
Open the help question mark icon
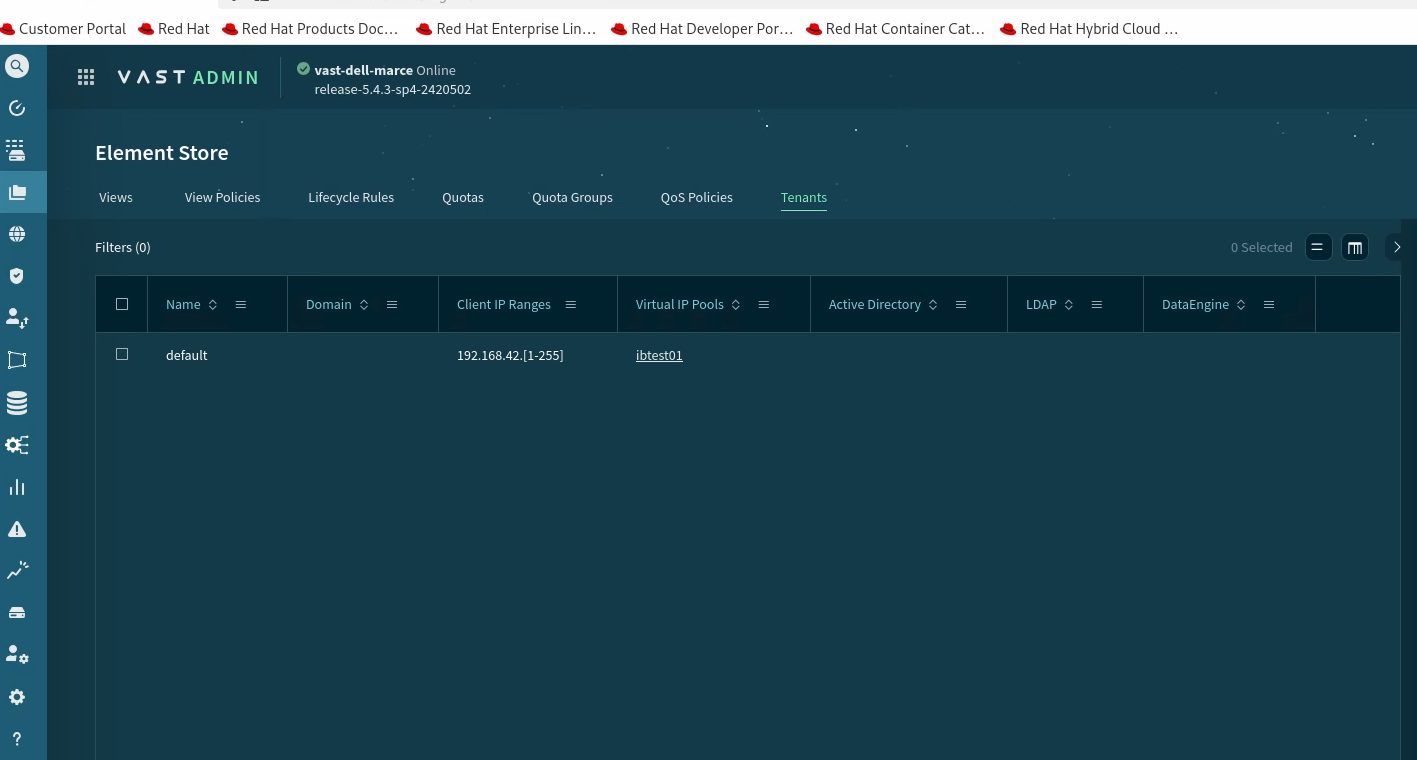17,739
